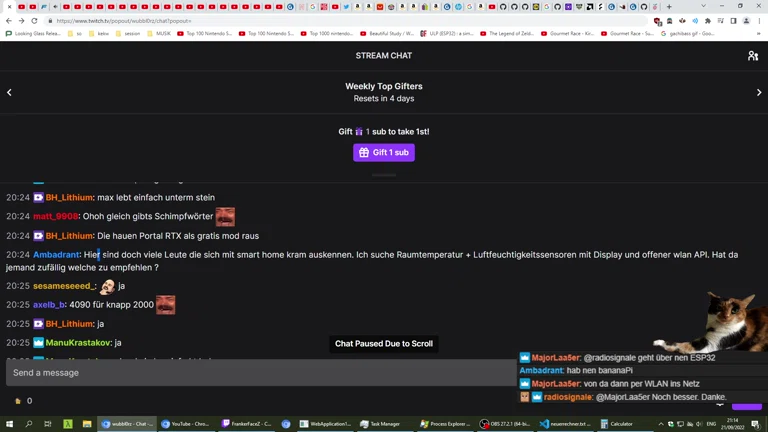Screen dimensions: 768x432
Task: Open the 'Beautiful Study / W...' bookmark
Action: pyautogui.click(x=387, y=34)
